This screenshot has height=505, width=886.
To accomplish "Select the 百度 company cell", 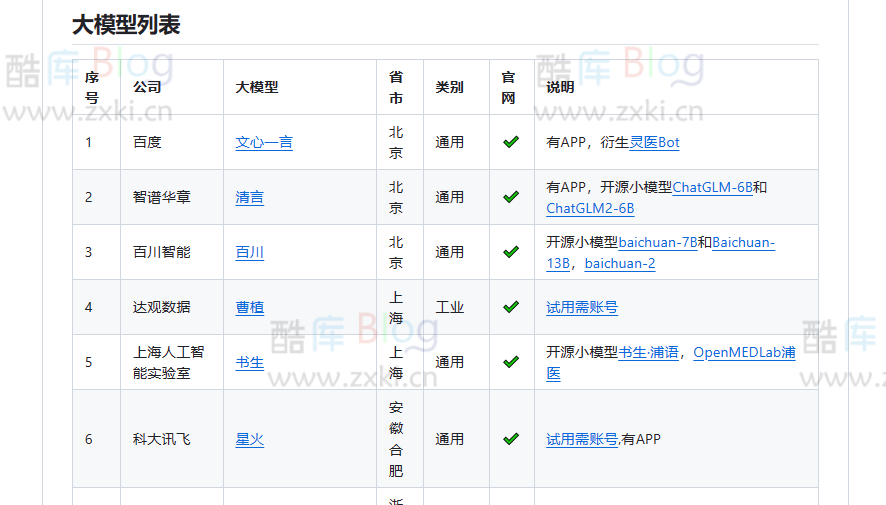I will pos(172,142).
